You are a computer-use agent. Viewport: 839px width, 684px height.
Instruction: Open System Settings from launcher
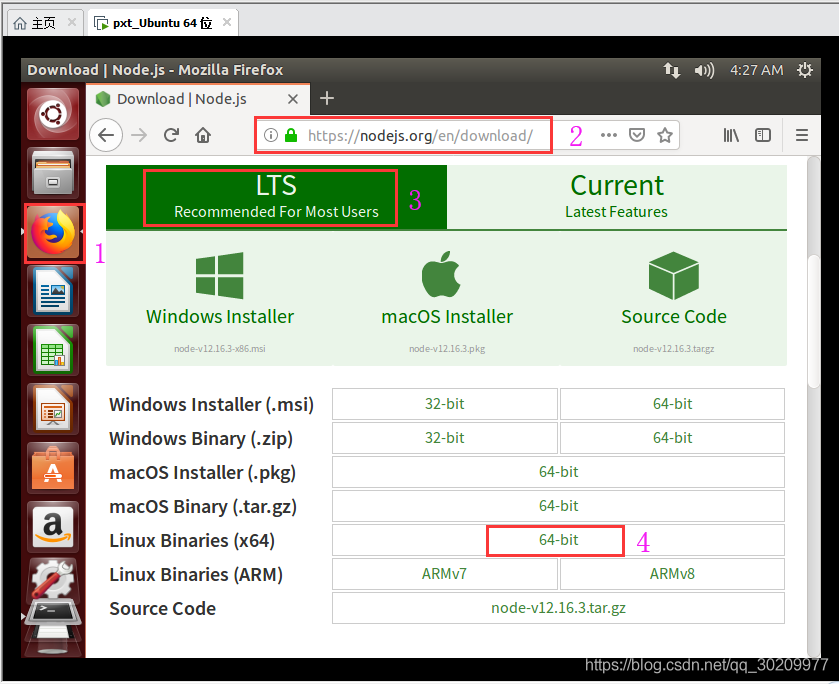[x=53, y=578]
